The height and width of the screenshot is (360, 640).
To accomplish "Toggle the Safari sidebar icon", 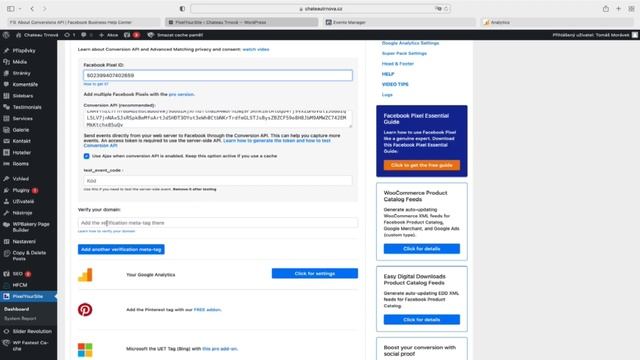I will point(11,9).
